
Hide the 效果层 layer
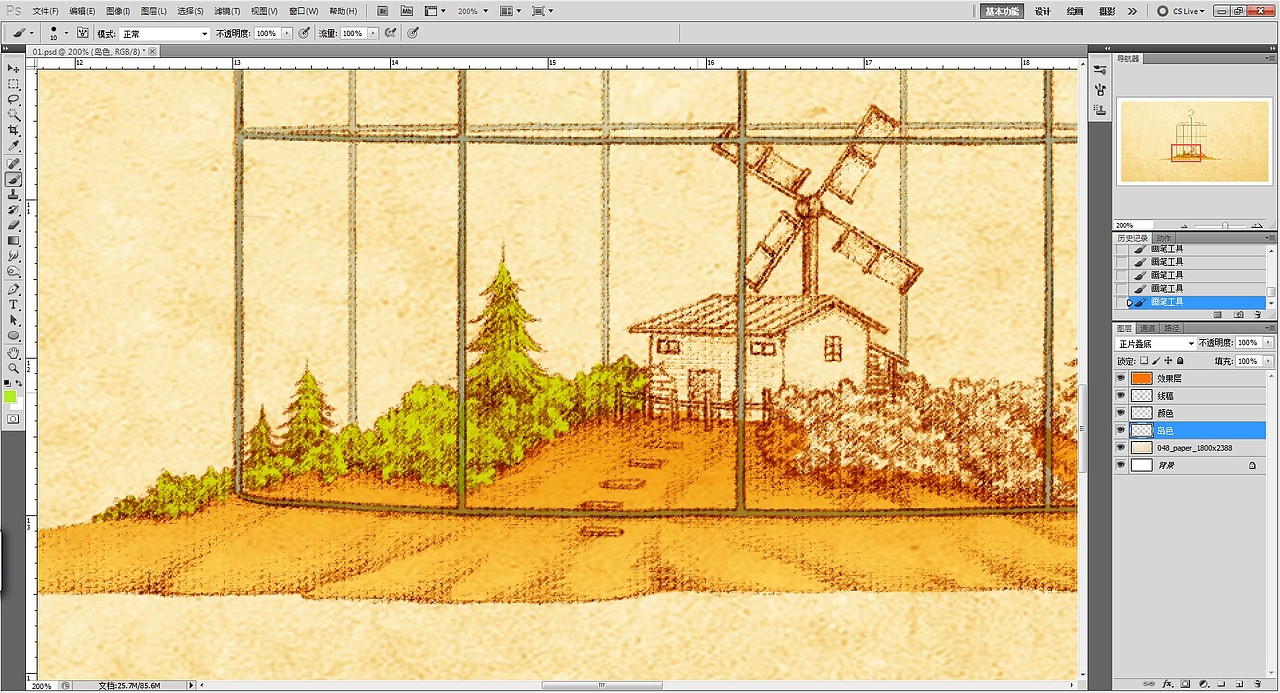pyautogui.click(x=1120, y=379)
